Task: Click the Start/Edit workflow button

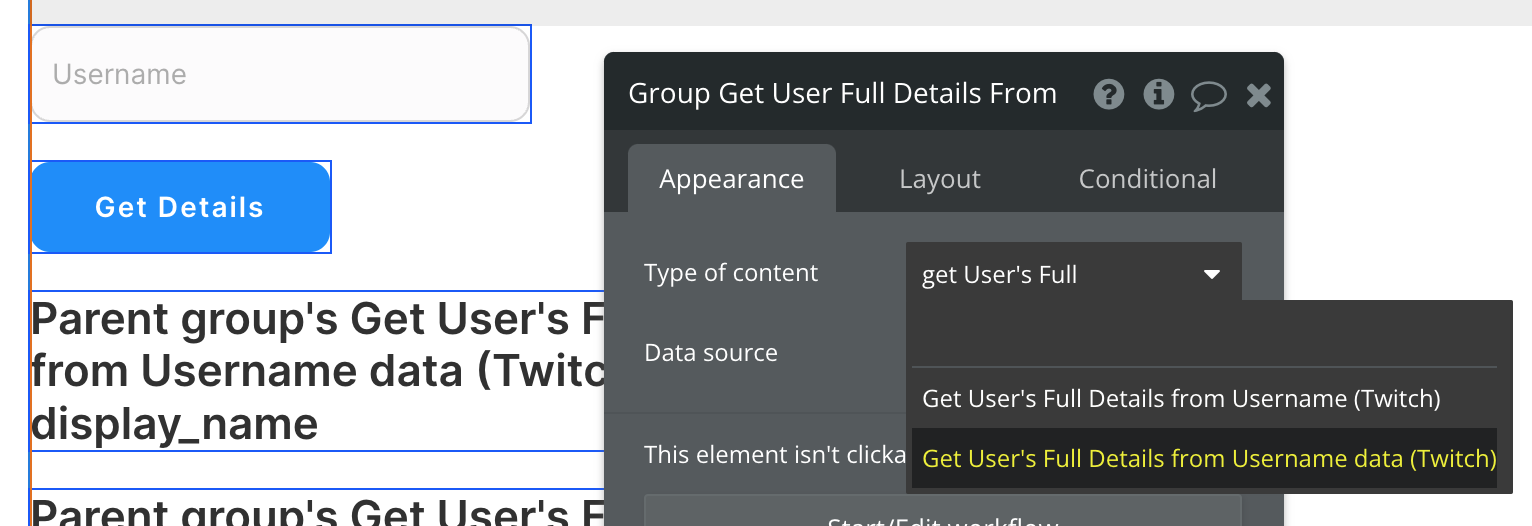Action: tap(942, 515)
